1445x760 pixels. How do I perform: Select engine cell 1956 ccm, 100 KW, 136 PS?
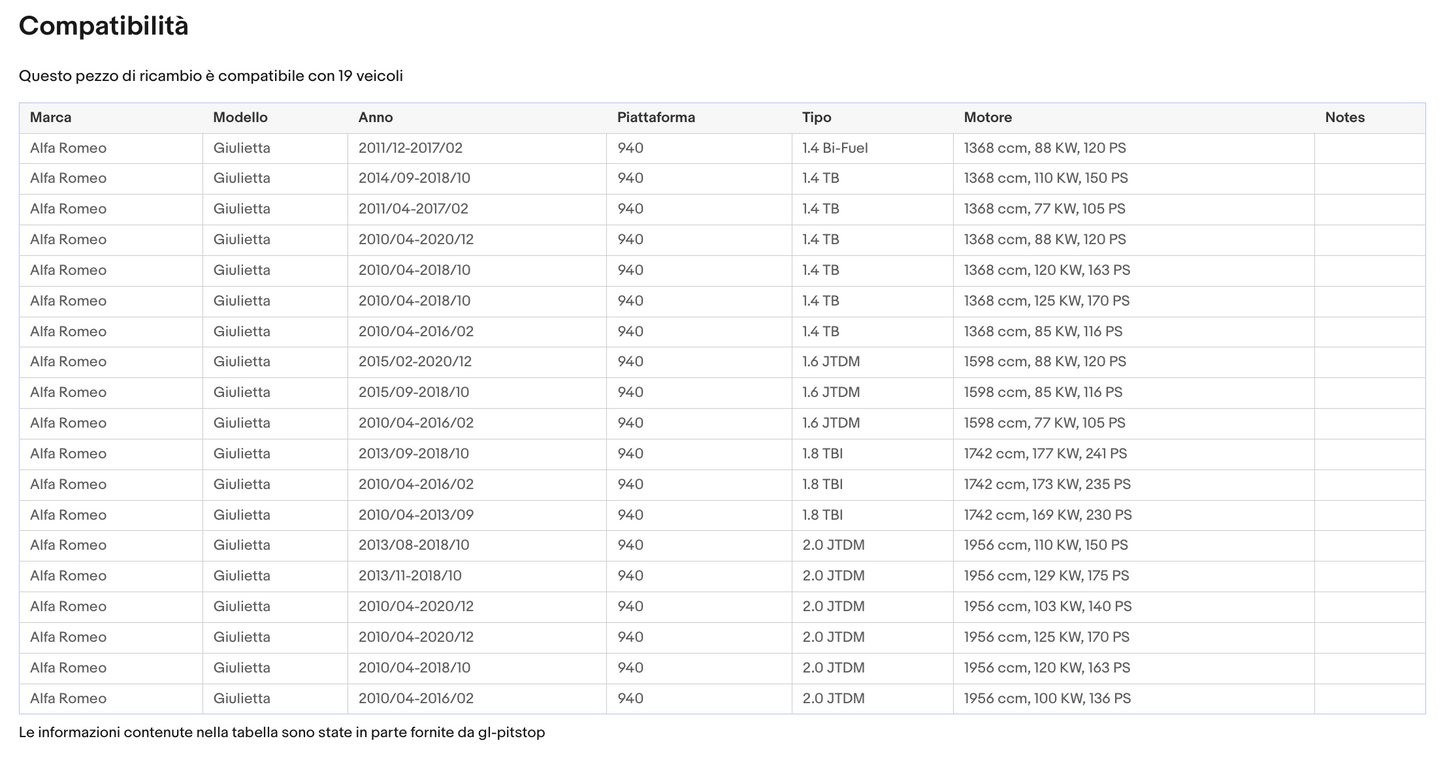(1047, 699)
